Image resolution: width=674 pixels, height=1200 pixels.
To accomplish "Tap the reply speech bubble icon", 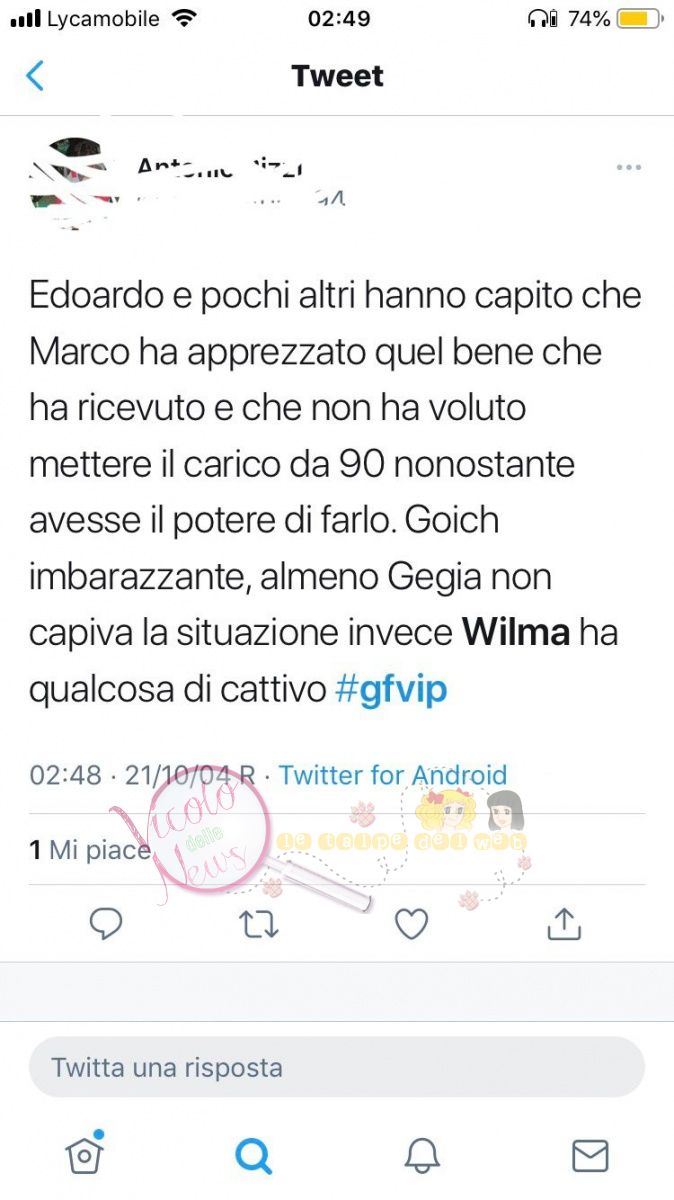I will (x=106, y=924).
